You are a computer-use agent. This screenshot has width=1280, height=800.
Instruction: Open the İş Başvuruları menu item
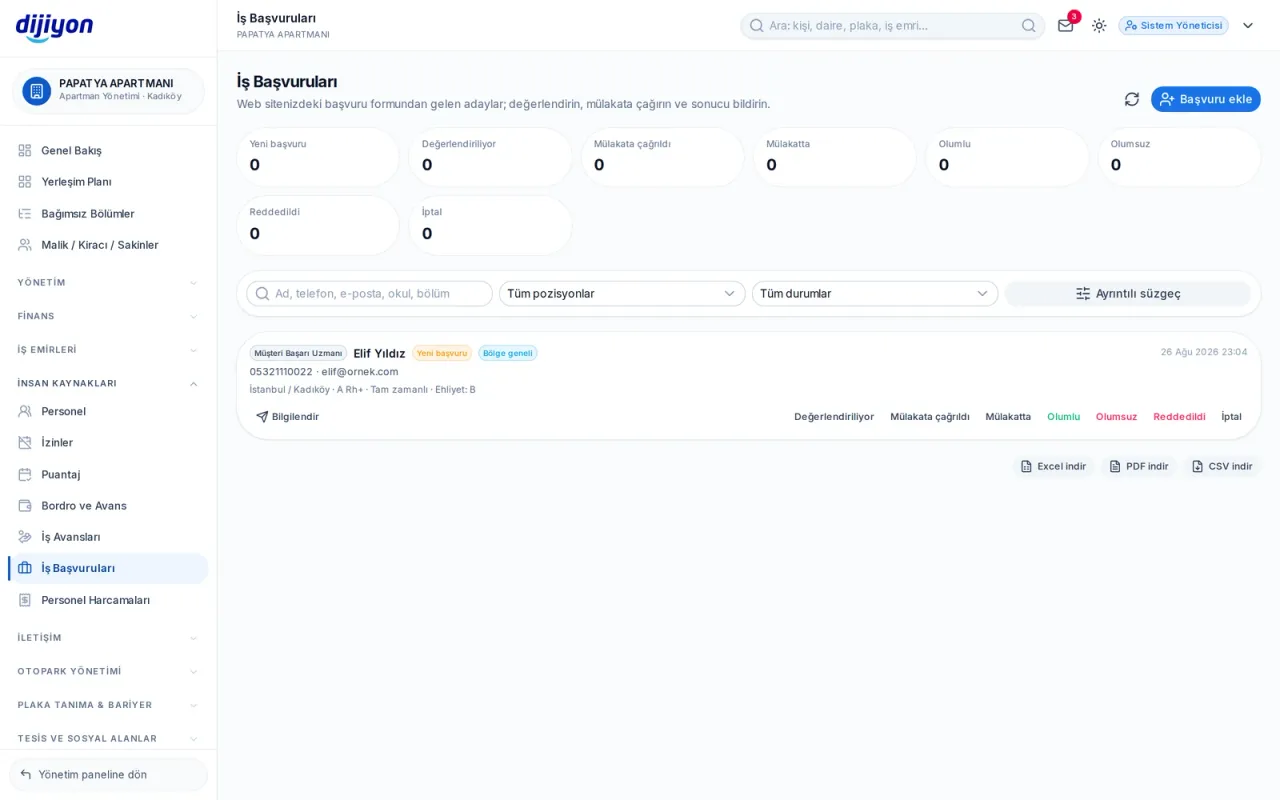(109, 568)
